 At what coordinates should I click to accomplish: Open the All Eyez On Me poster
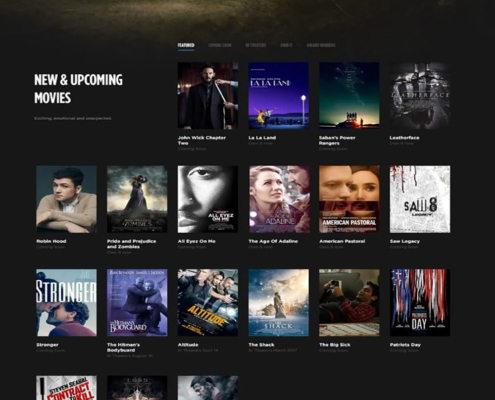[x=208, y=199]
